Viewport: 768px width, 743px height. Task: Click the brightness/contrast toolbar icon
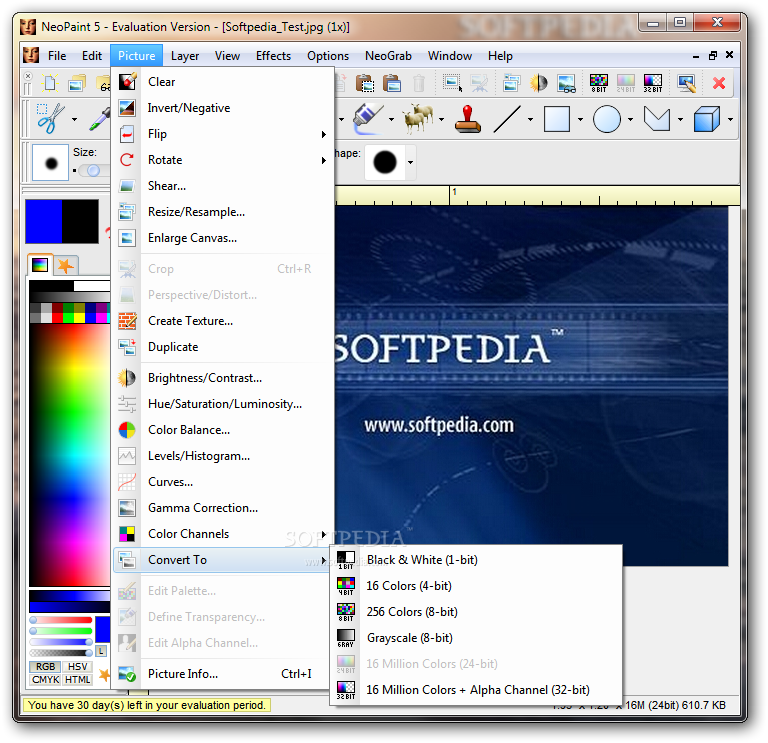(x=538, y=83)
